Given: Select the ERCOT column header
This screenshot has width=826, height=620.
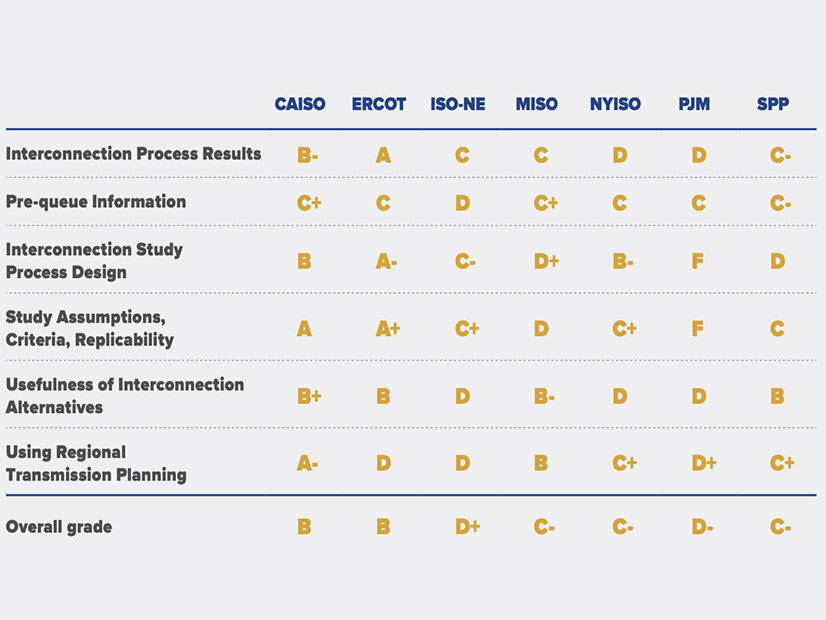Looking at the screenshot, I should tap(379, 104).
